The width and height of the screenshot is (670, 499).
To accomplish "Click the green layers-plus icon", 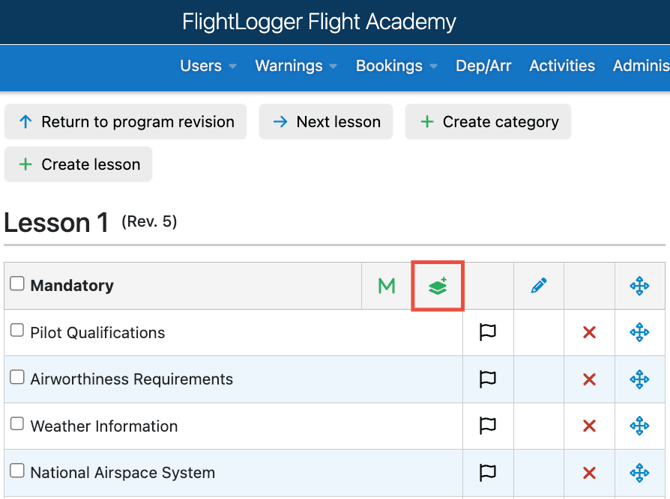I will [x=438, y=286].
